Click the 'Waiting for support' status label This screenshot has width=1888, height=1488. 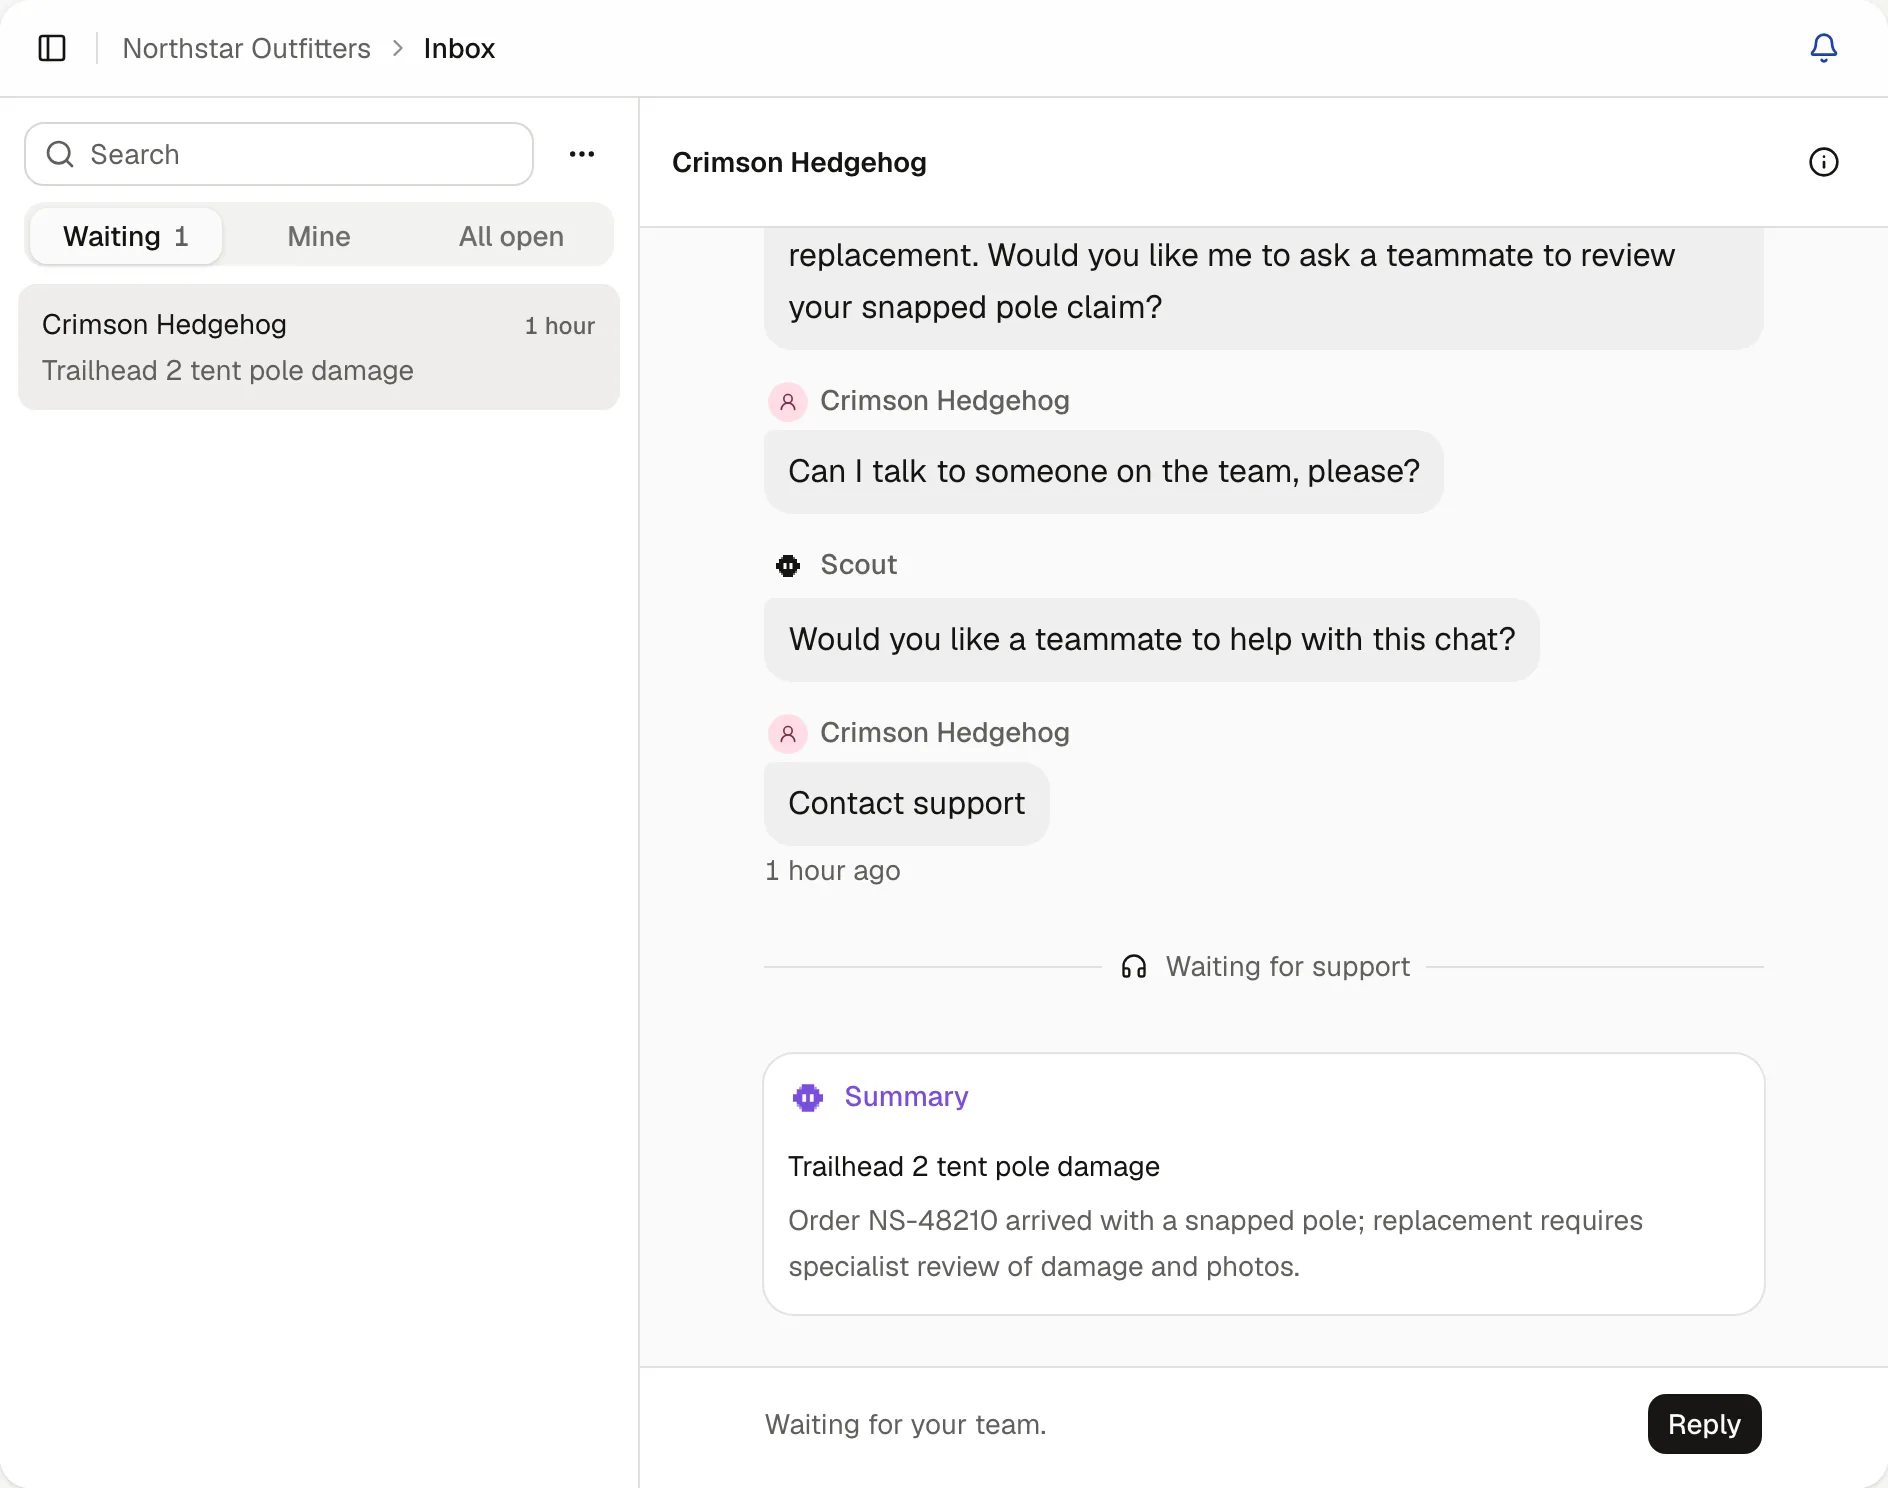pos(1288,967)
